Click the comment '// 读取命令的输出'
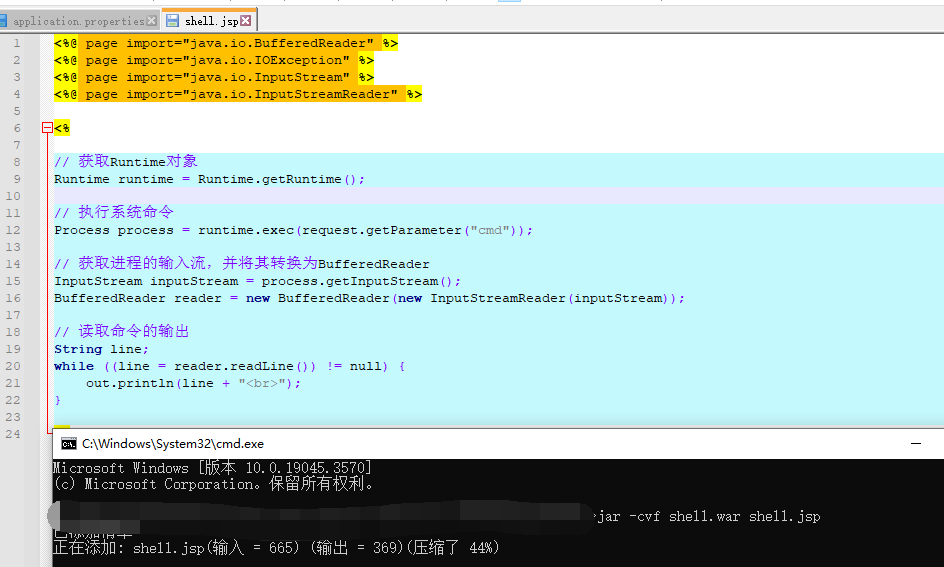 pyautogui.click(x=122, y=331)
